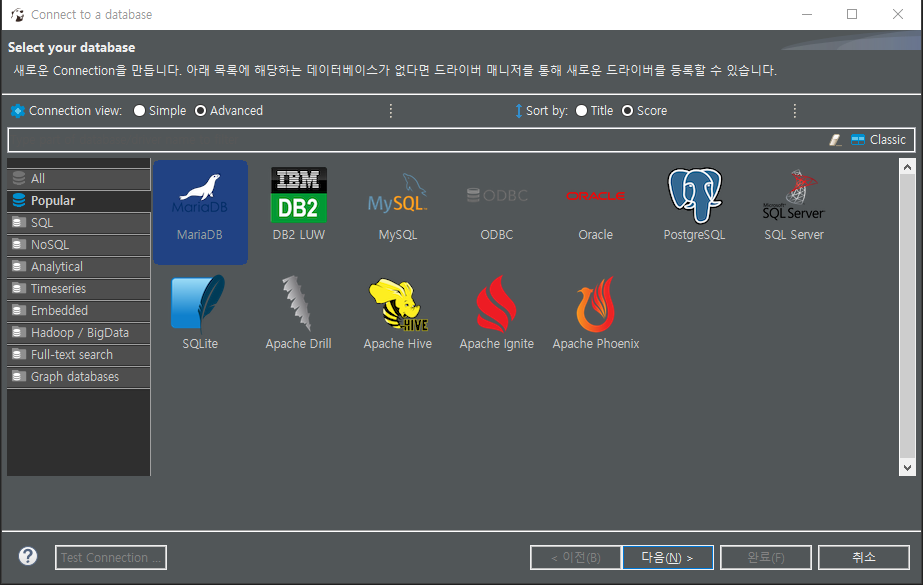Focus the database filter text field
The image size is (923, 585).
(x=418, y=140)
